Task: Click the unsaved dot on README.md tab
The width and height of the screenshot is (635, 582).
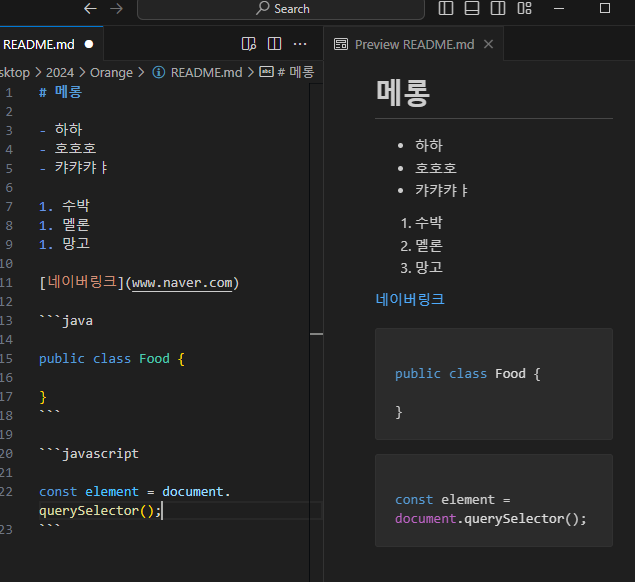Action: 89,44
